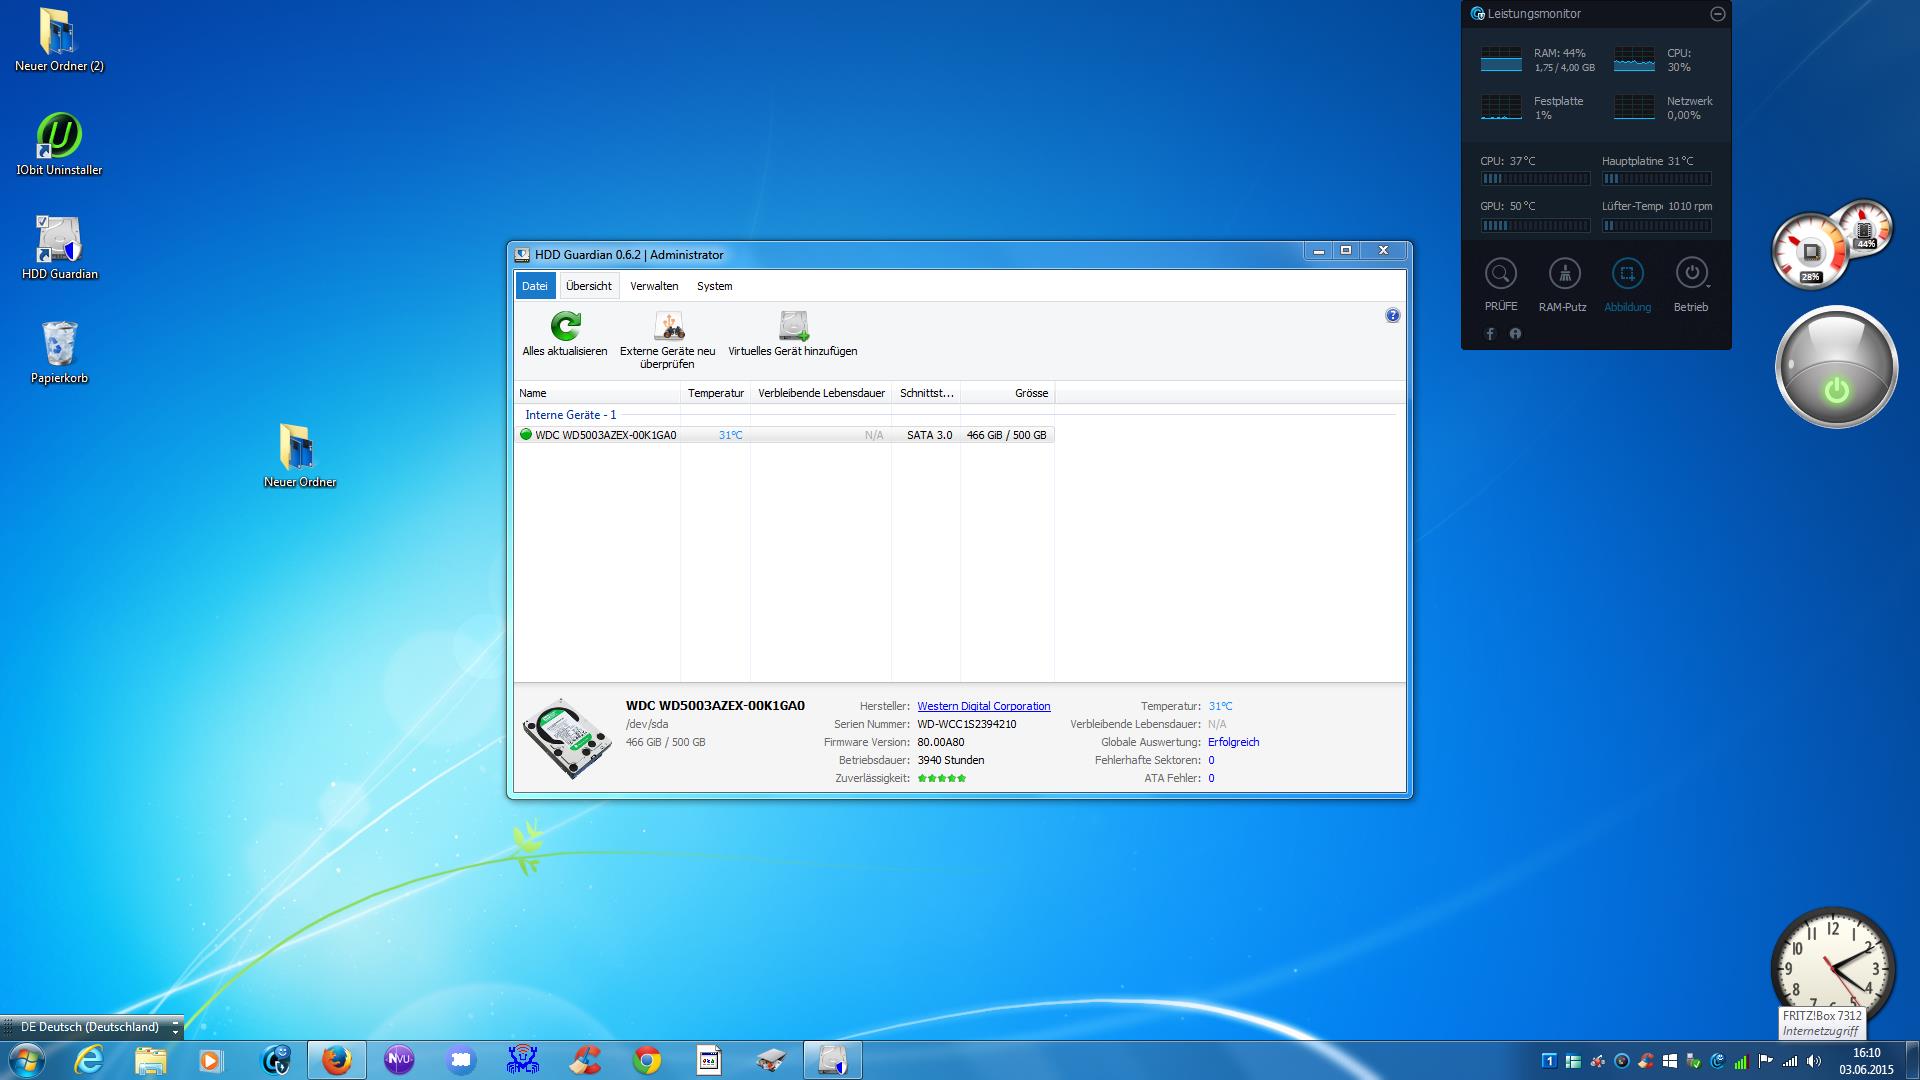
Task: Open the Datei menu tab
Action: point(535,286)
